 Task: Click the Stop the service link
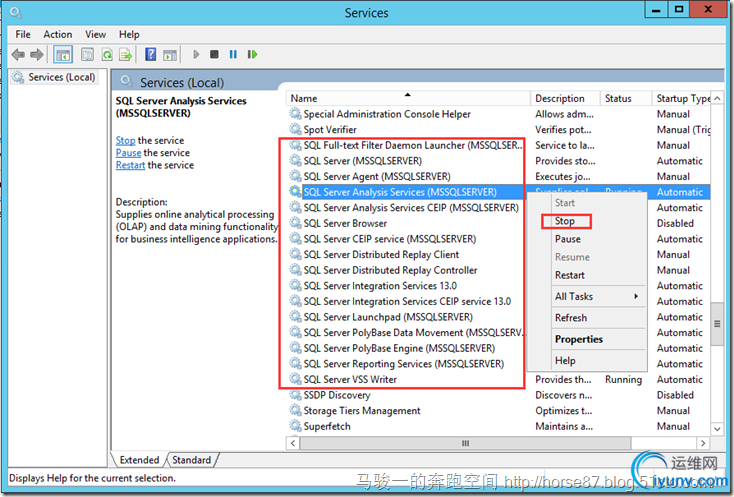125,140
